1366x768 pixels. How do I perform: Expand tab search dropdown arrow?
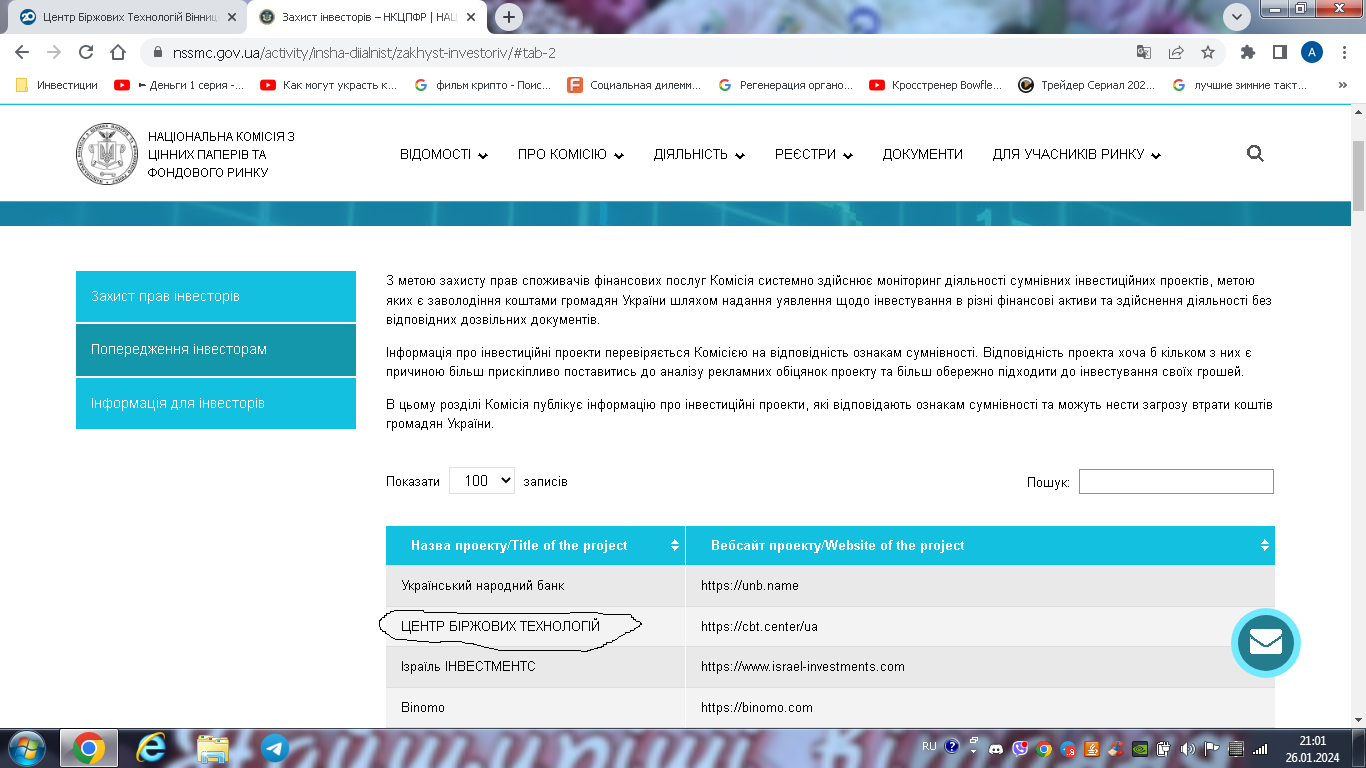1237,17
